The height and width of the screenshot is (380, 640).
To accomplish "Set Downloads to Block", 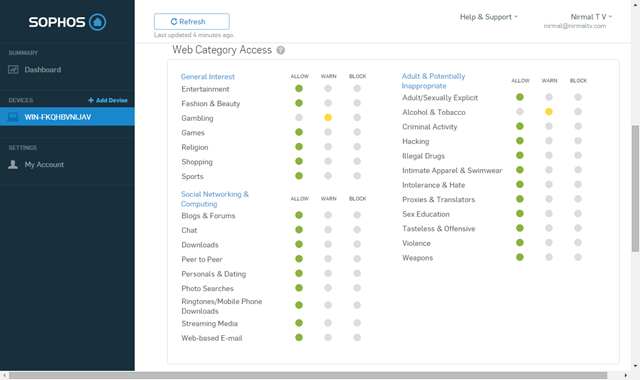I will point(357,244).
